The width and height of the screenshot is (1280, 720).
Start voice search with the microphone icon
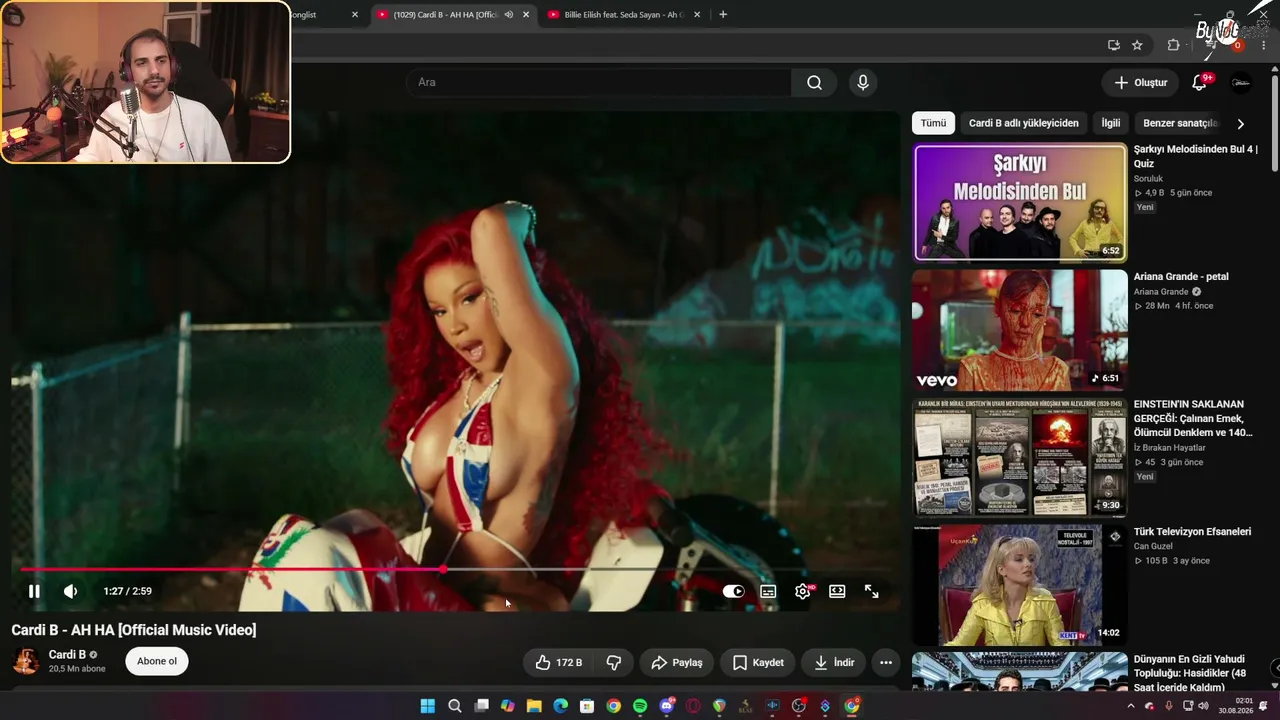point(863,82)
